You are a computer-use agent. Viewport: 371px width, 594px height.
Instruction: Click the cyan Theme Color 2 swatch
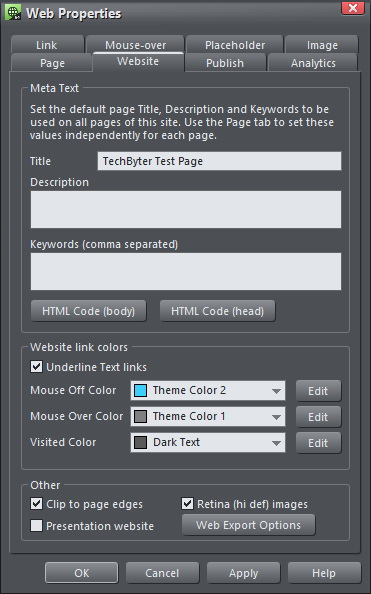[141, 391]
